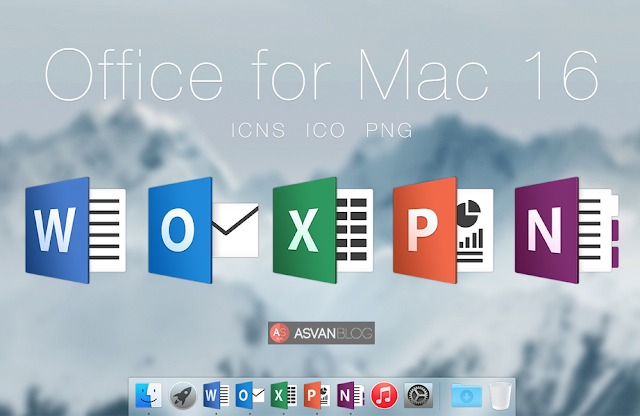Screen dimensions: 640x416
Task: Click the large Excel icon
Action: [x=323, y=230]
